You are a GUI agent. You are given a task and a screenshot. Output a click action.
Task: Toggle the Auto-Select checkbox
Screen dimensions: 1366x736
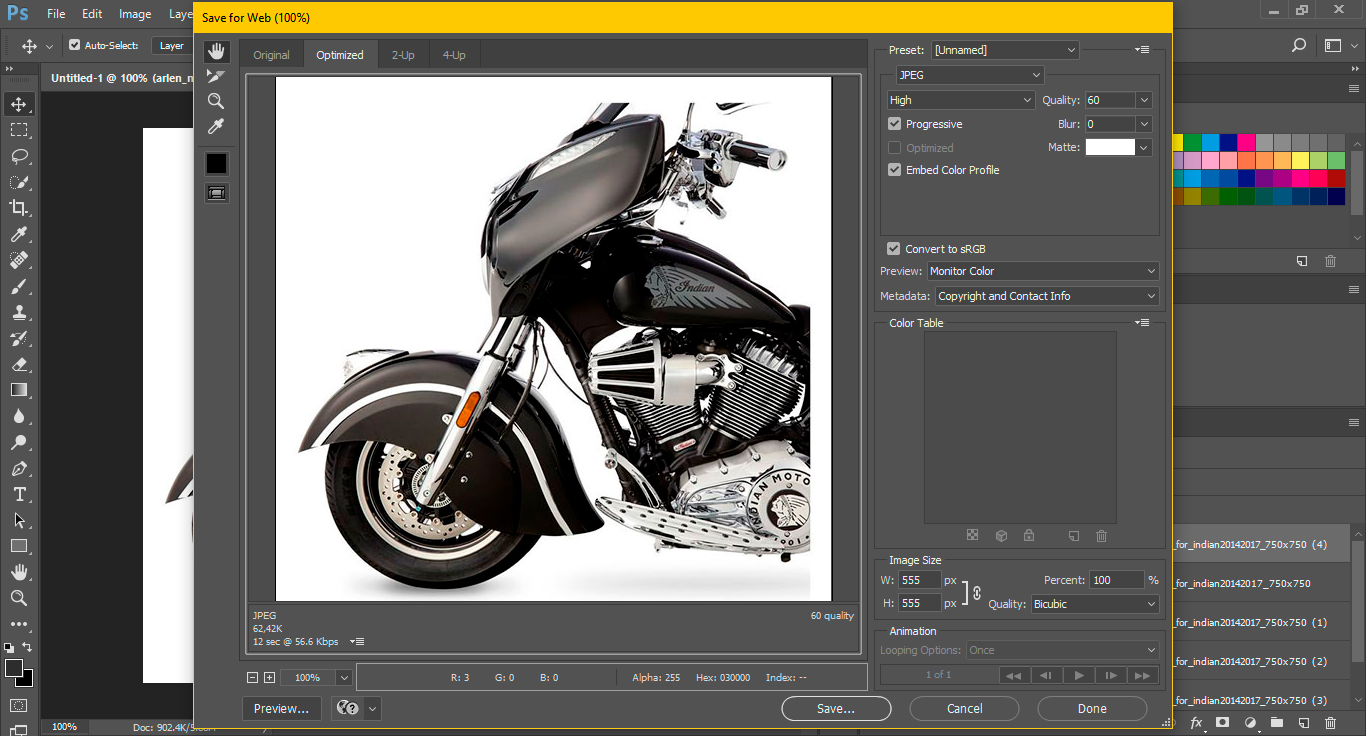(x=74, y=45)
